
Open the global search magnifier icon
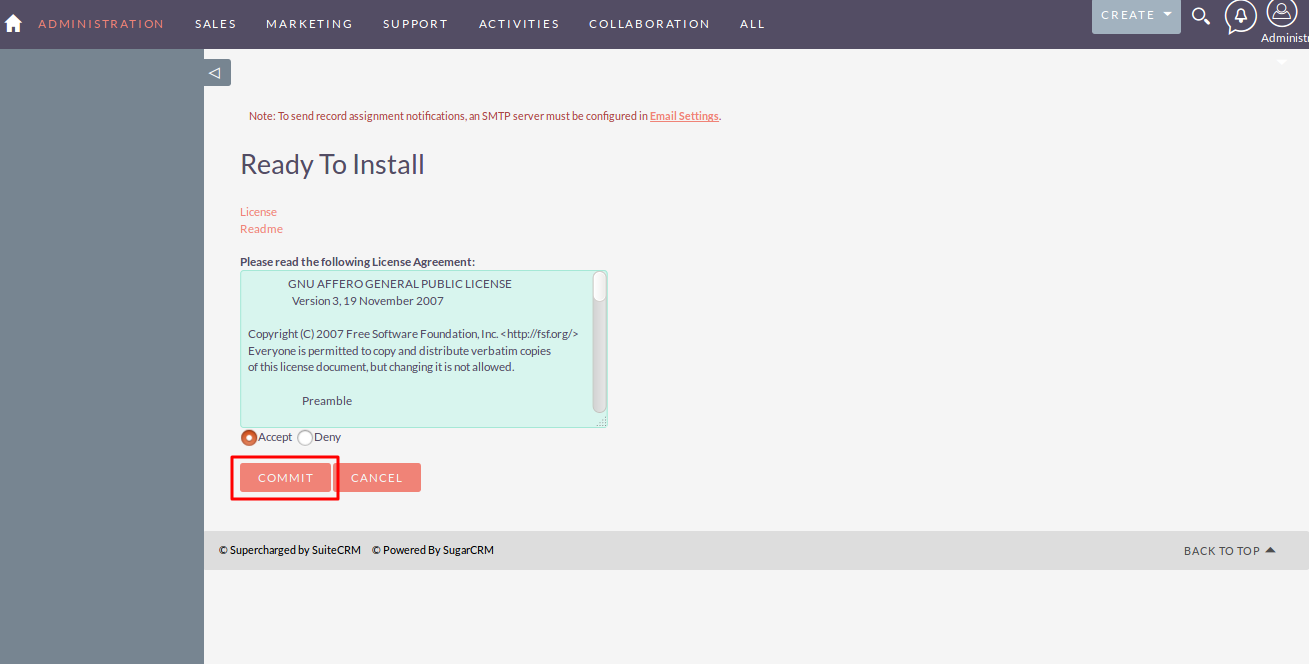[1201, 16]
